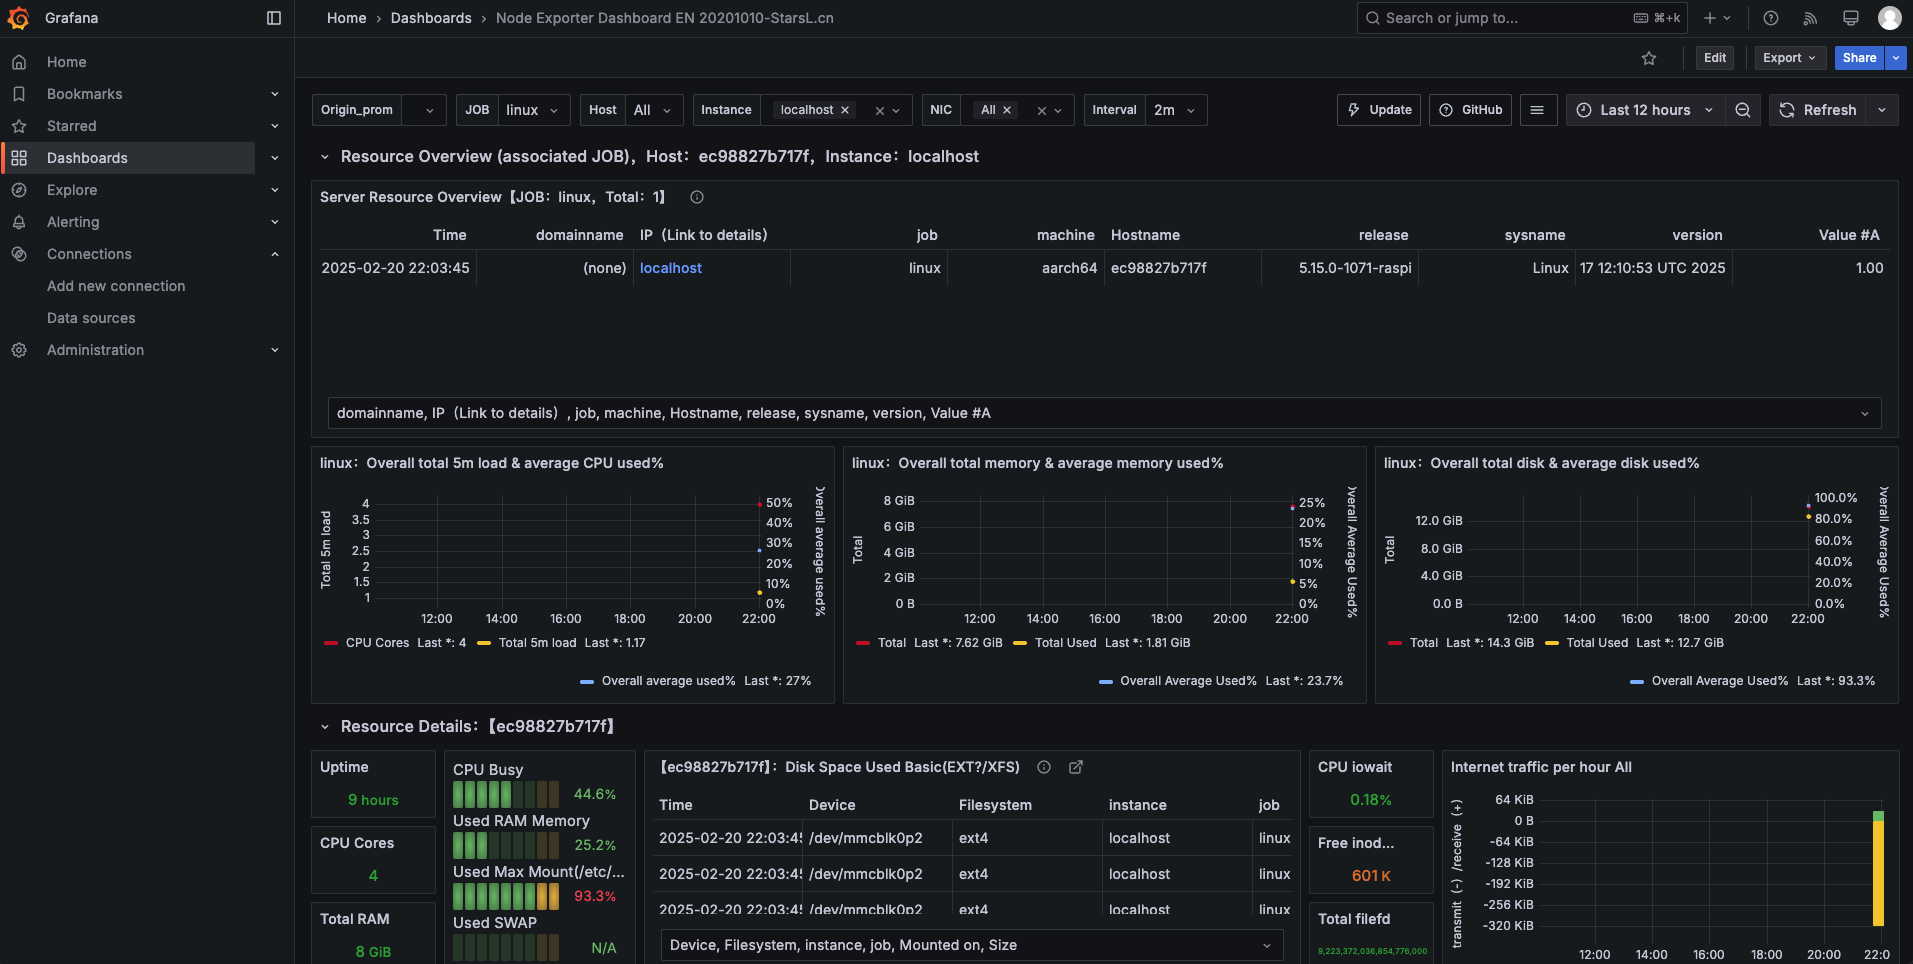Screen dimensions: 1913x964
Task: Remove localhost tag from Instance filter
Action: [845, 110]
